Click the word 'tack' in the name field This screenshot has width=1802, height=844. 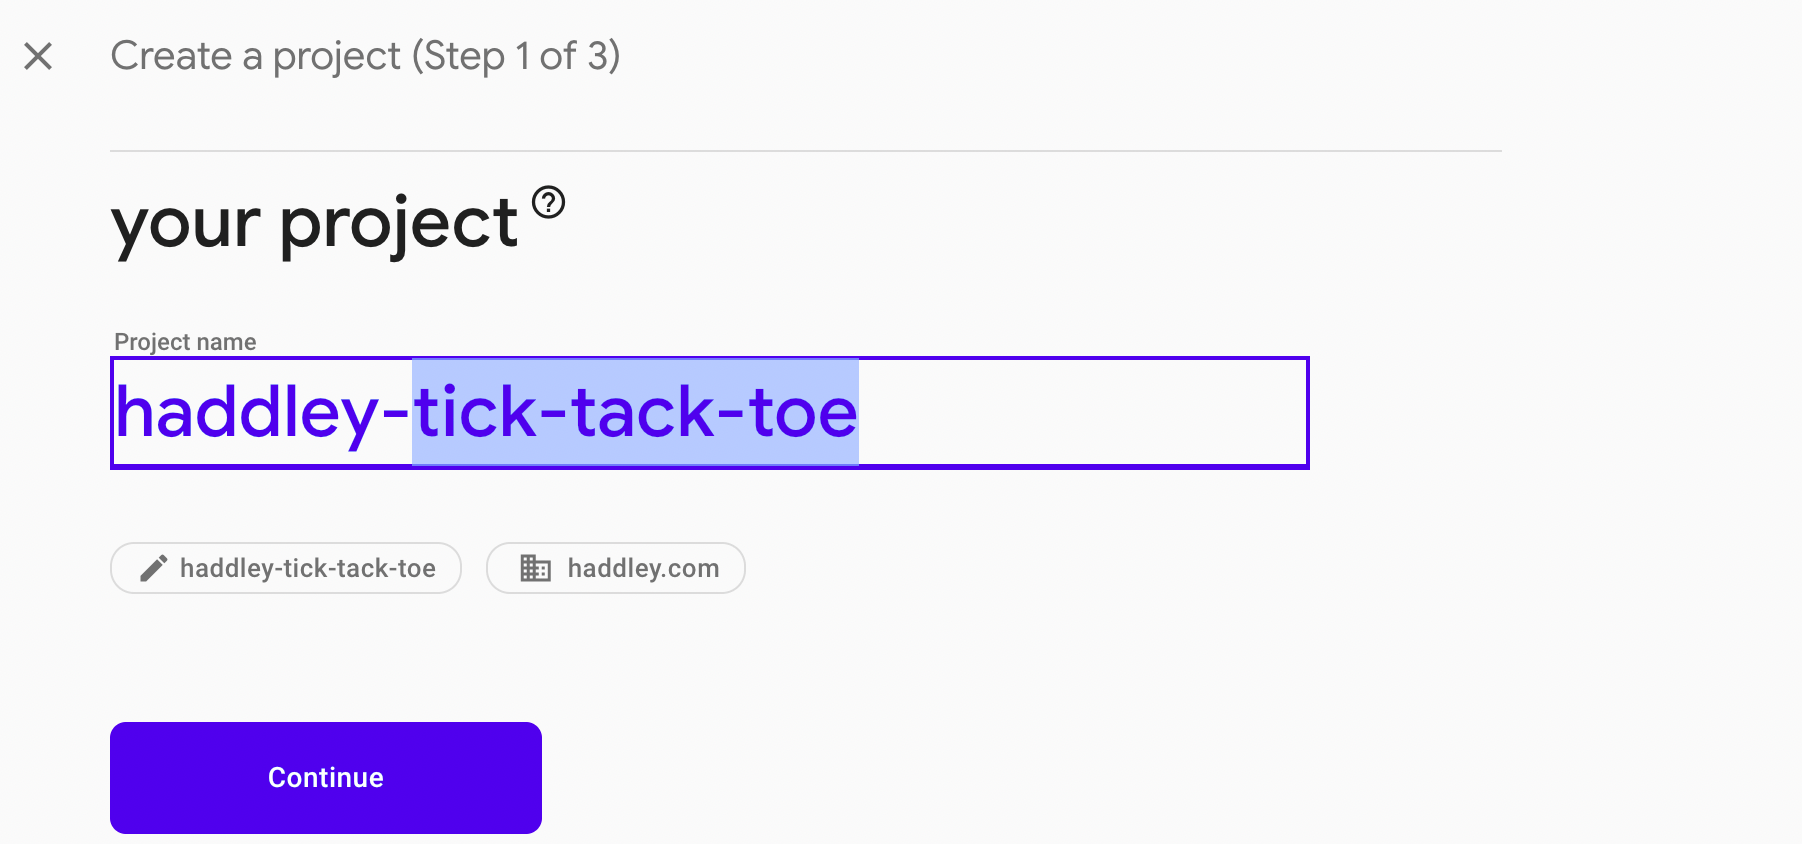click(x=643, y=412)
